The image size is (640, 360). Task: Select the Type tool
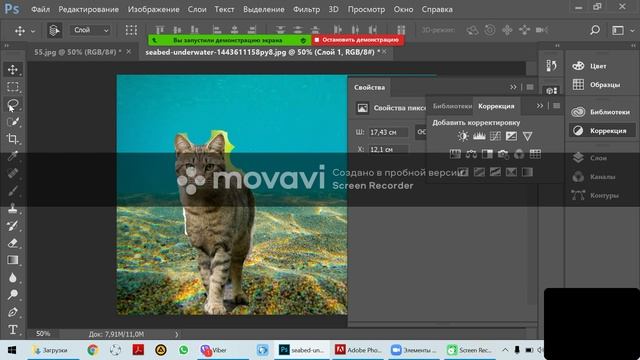pos(13,329)
